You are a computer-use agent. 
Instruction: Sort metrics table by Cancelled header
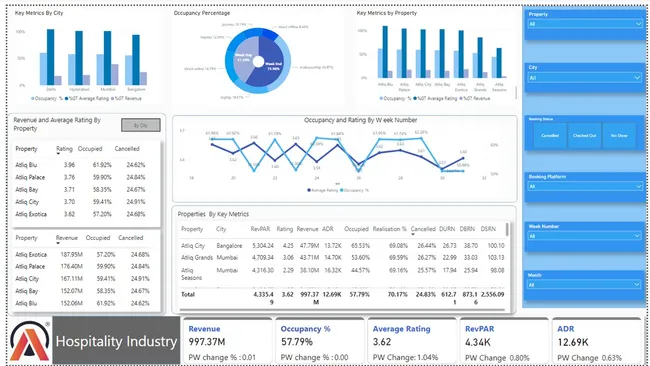tap(423, 229)
